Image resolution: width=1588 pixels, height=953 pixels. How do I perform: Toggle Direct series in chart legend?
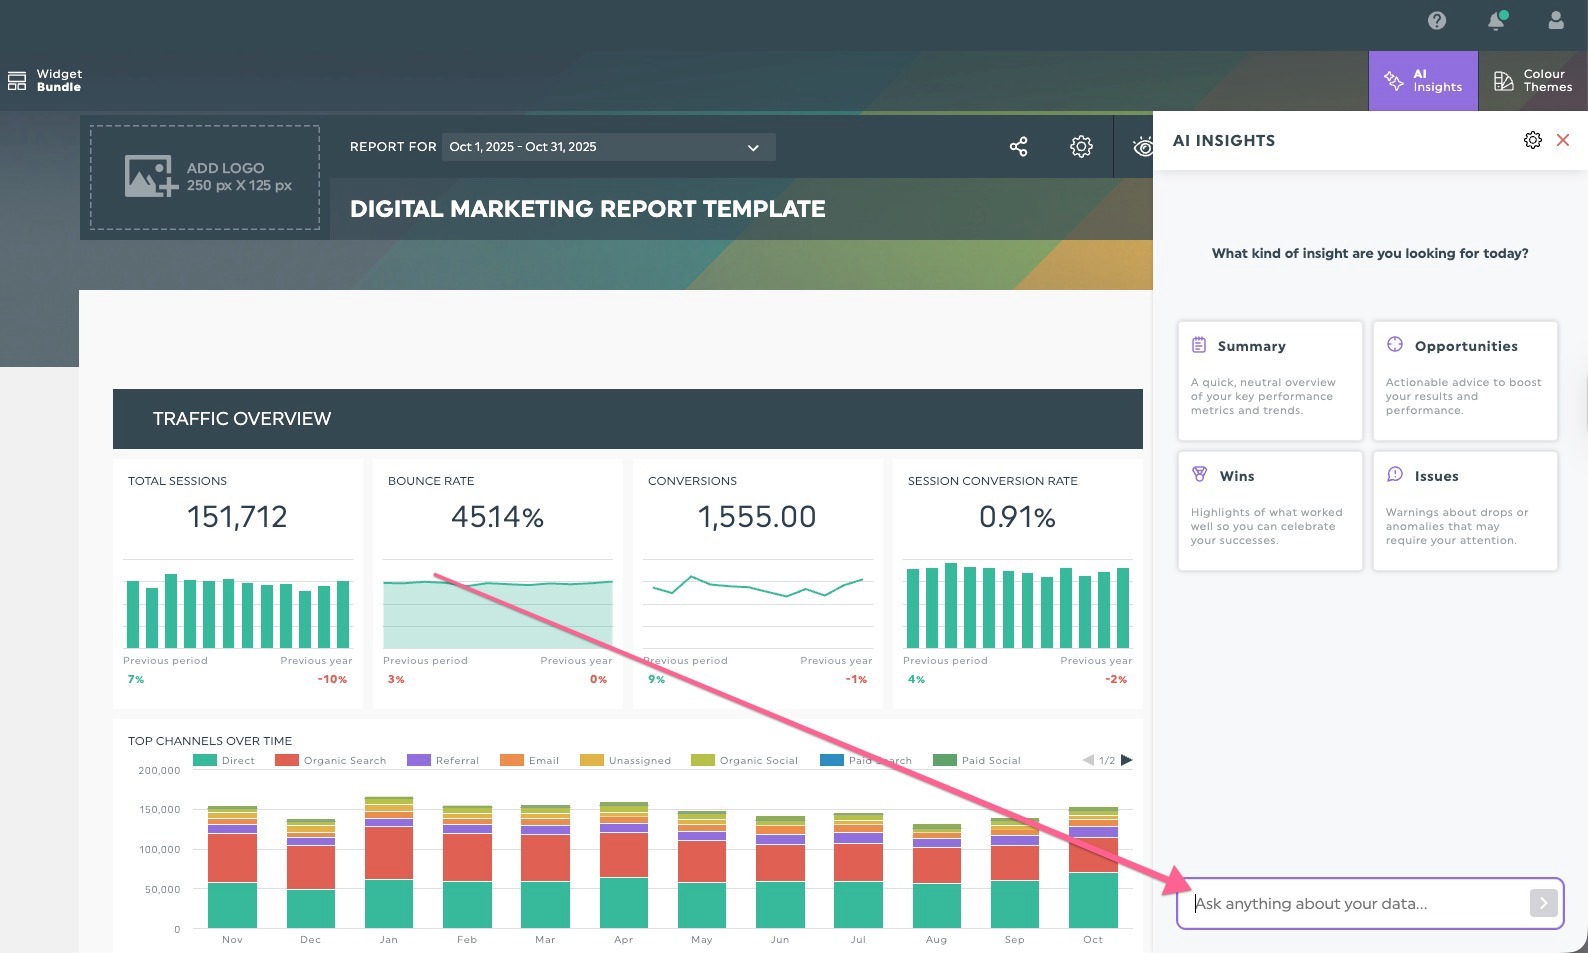[225, 760]
